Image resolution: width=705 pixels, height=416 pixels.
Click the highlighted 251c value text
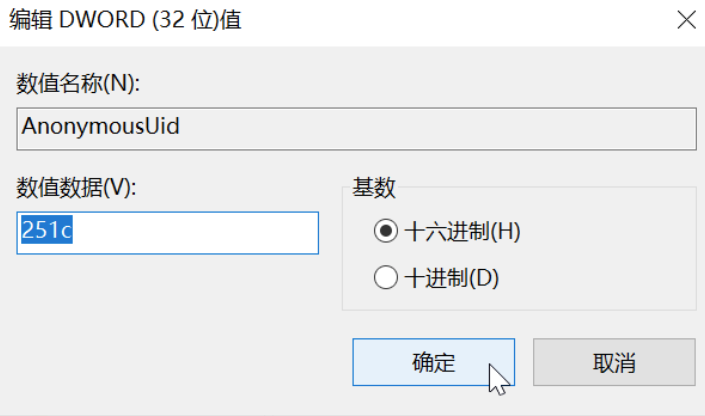click(48, 232)
